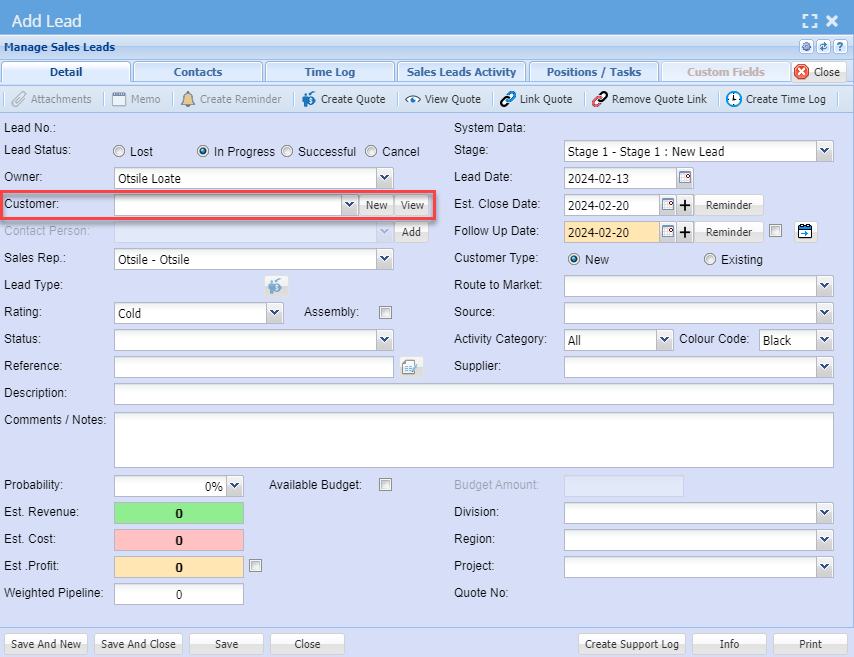Image resolution: width=854 pixels, height=657 pixels.
Task: Choose Existing customer type
Action: pyautogui.click(x=710, y=259)
